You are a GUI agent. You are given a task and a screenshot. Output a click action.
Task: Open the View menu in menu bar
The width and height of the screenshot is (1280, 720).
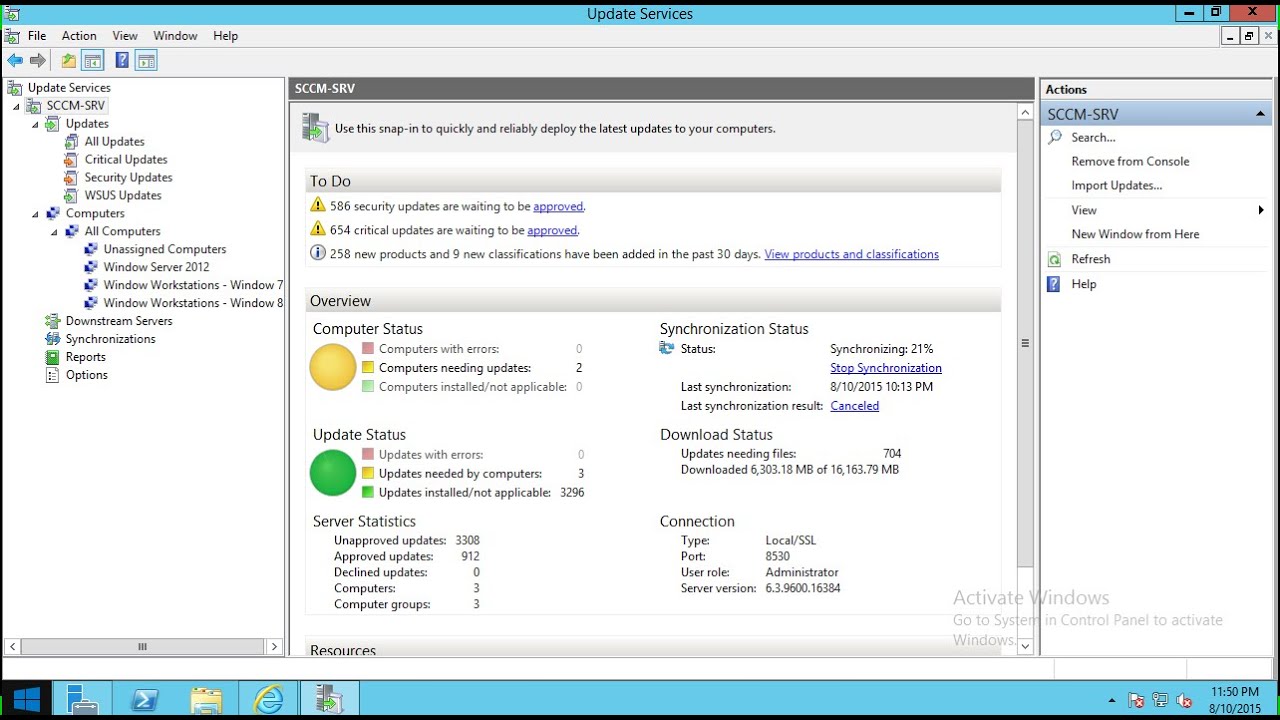[125, 36]
